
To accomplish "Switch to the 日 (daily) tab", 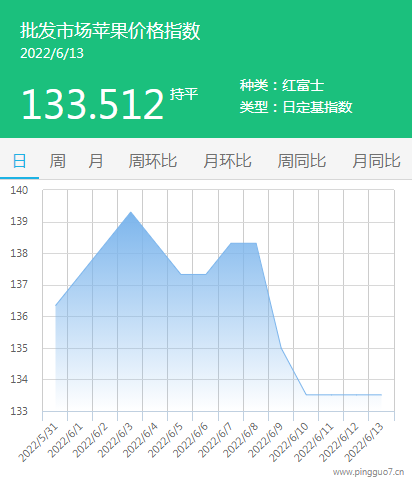I will (x=19, y=161).
